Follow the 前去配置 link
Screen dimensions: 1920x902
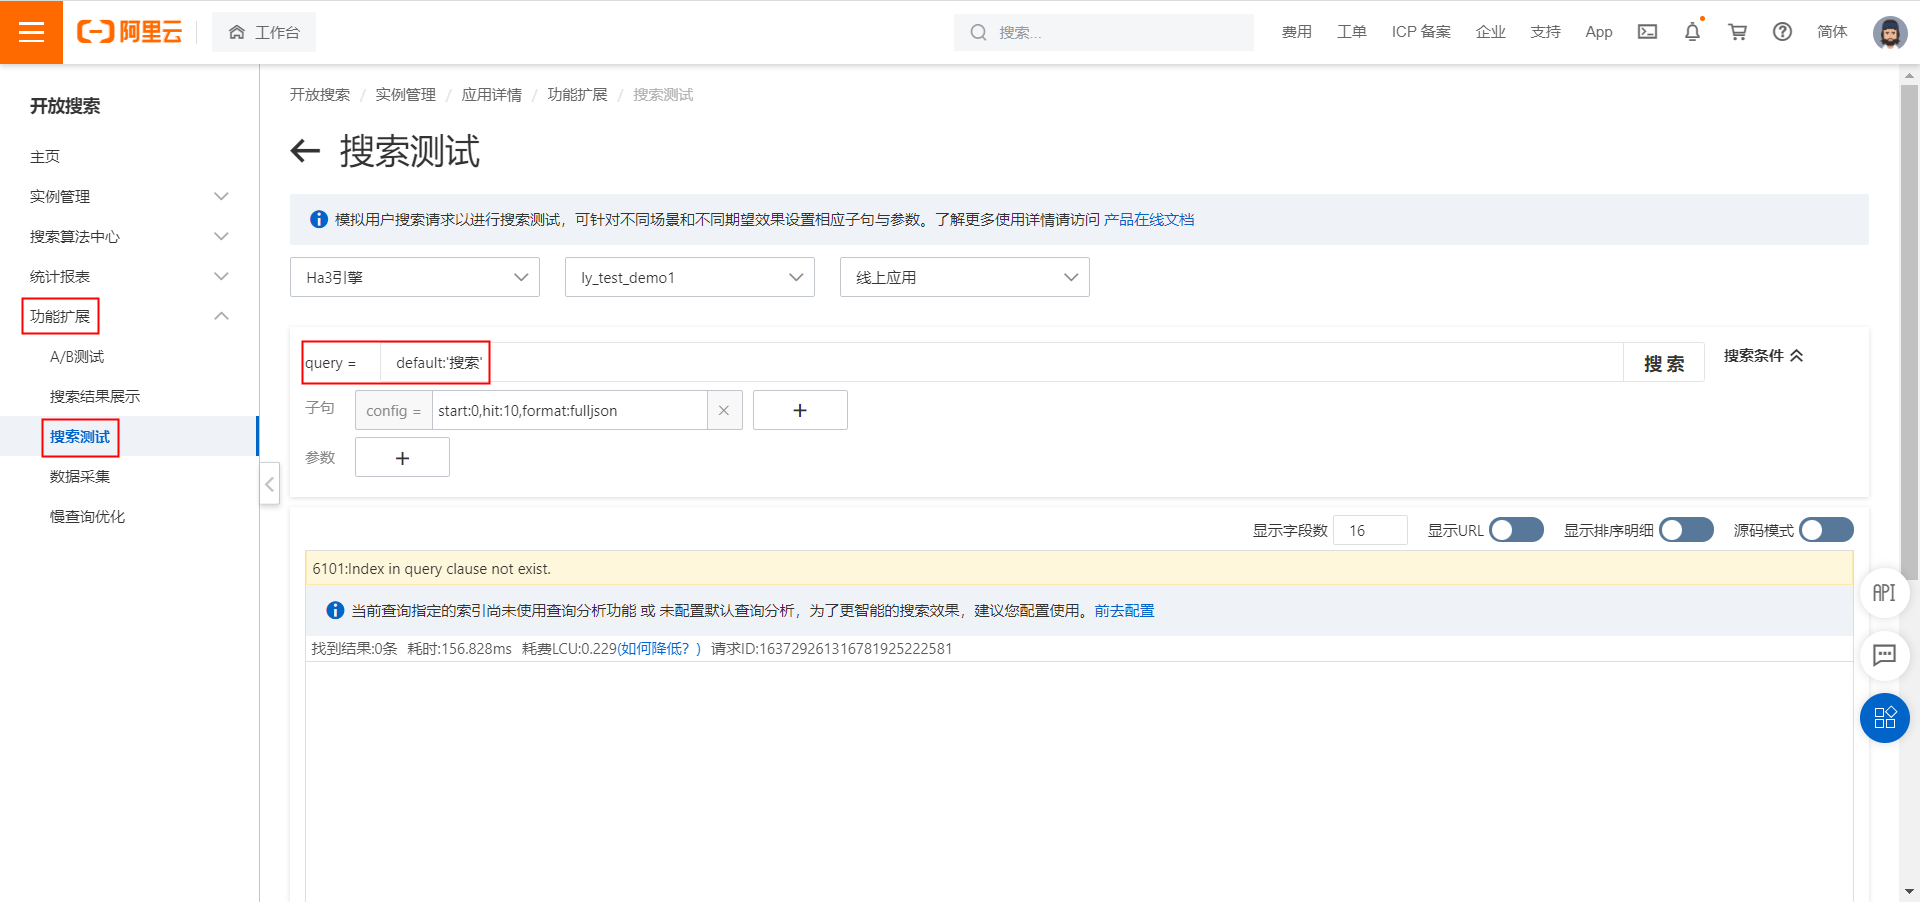click(1124, 610)
